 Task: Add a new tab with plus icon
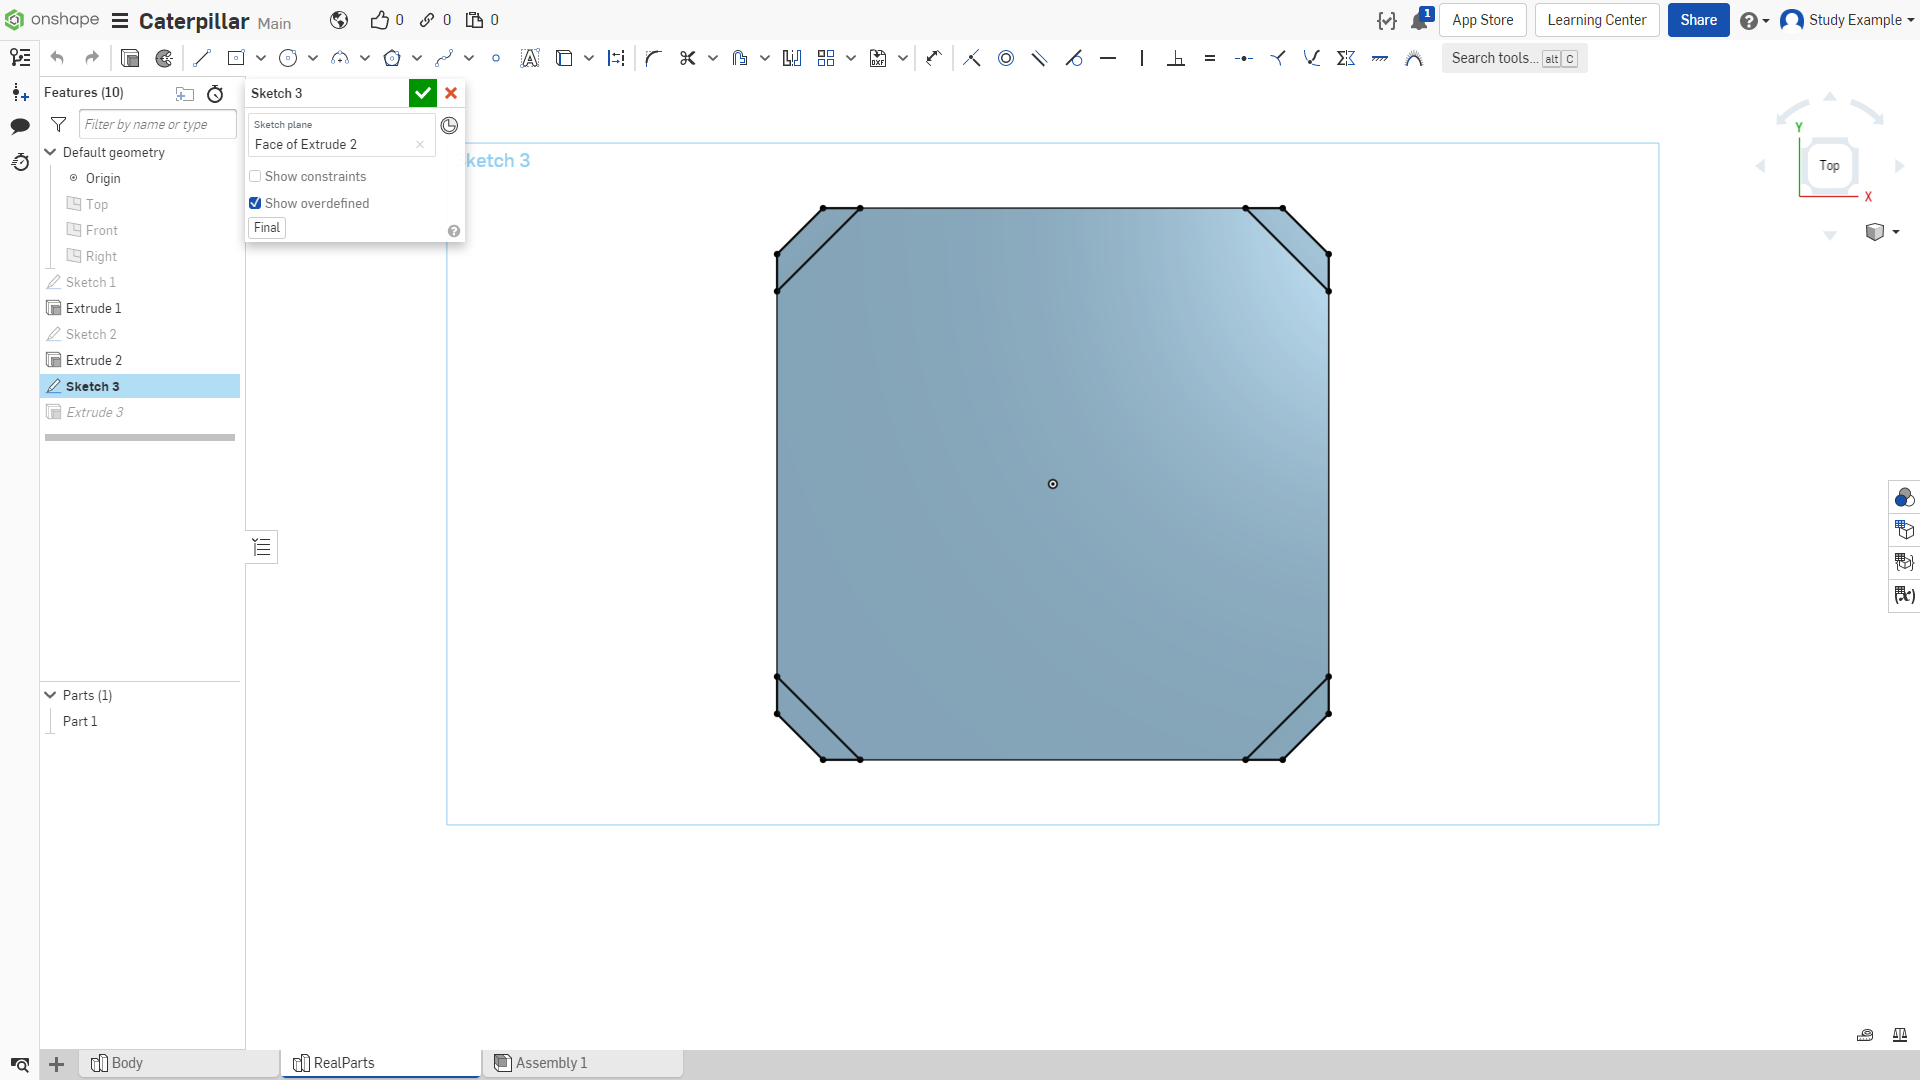(57, 1064)
